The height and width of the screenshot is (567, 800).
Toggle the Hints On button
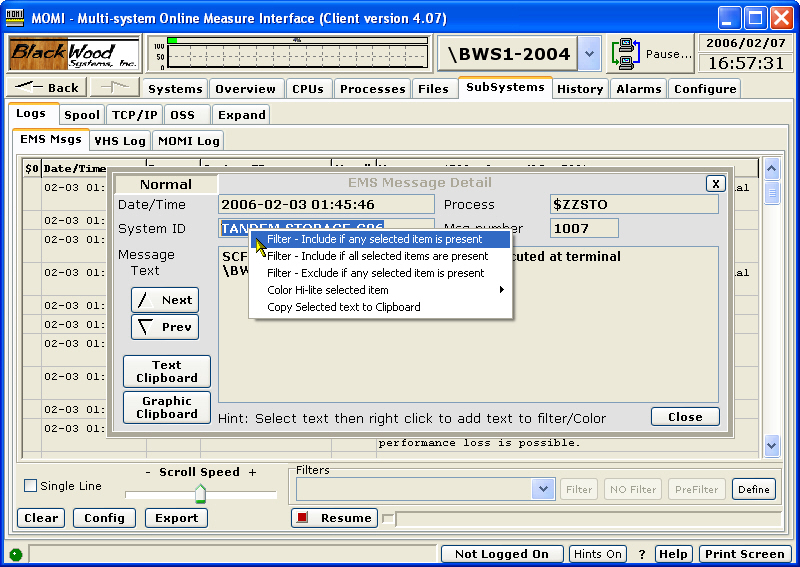click(x=598, y=554)
